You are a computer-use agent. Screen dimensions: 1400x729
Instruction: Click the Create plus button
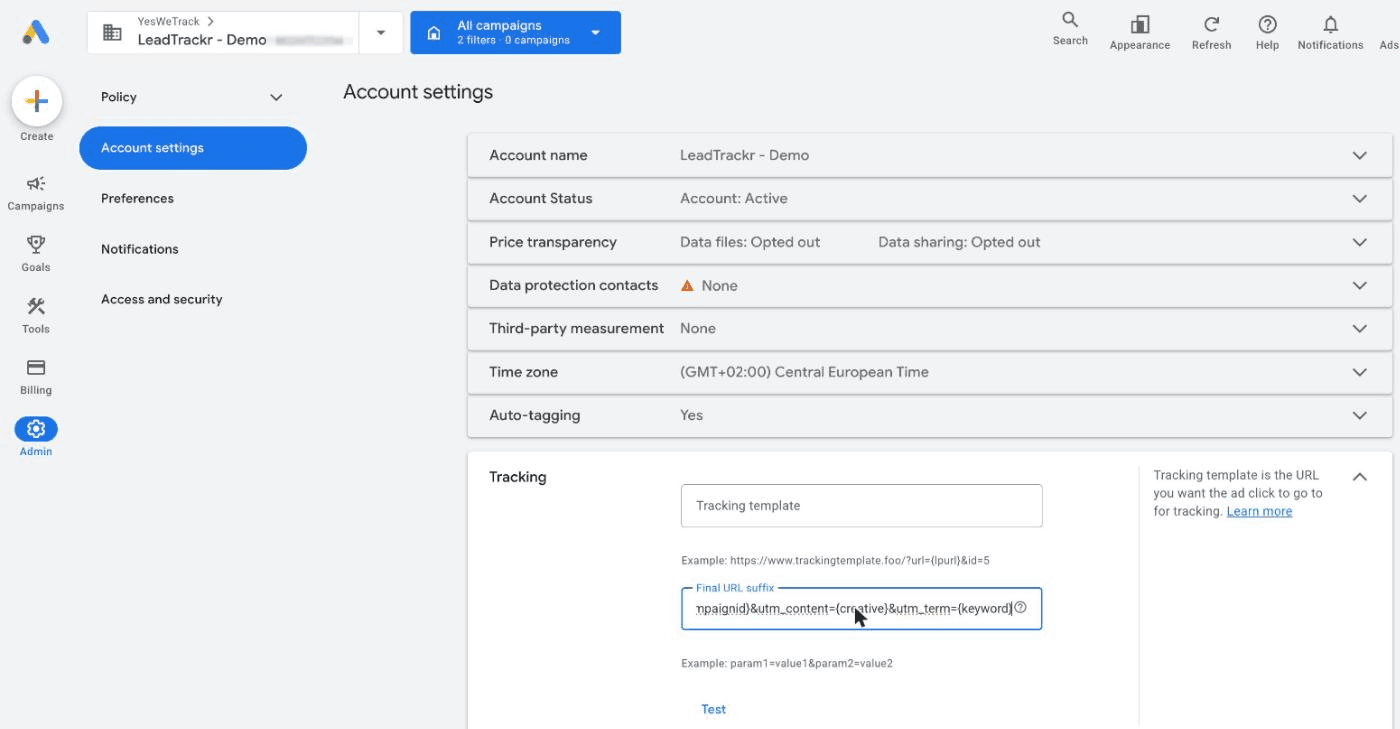pyautogui.click(x=36, y=101)
